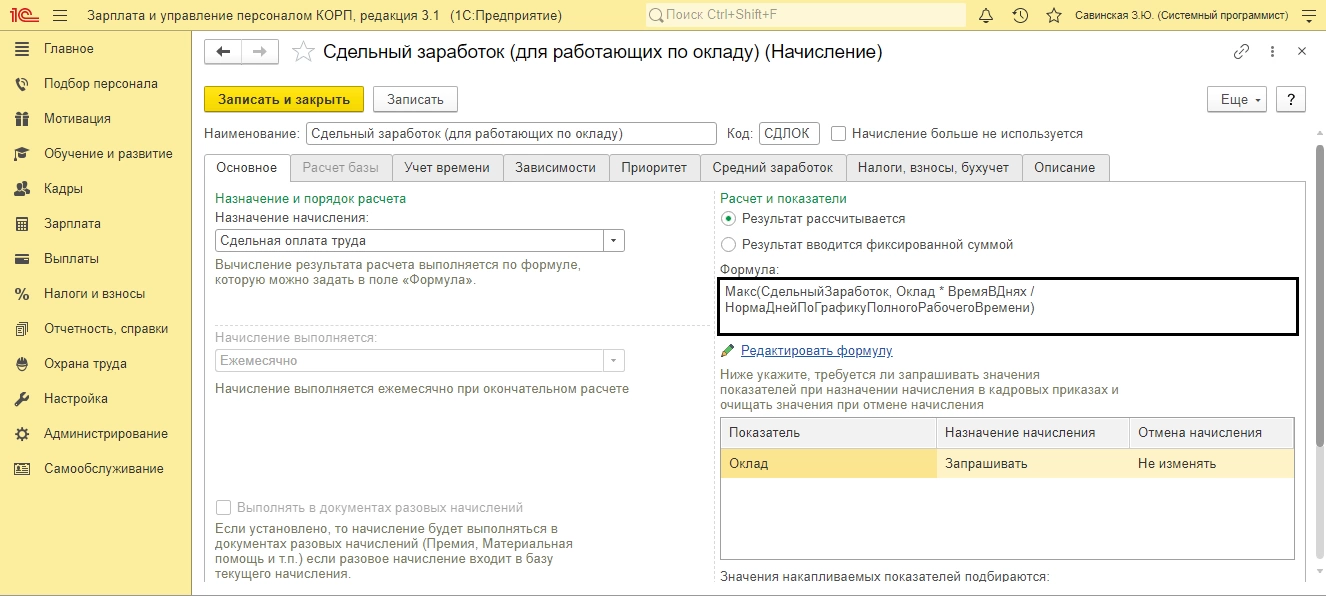Viewport: 1326px width, 596px height.
Task: Click the form's vertical scrollbar
Action: (x=1319, y=300)
